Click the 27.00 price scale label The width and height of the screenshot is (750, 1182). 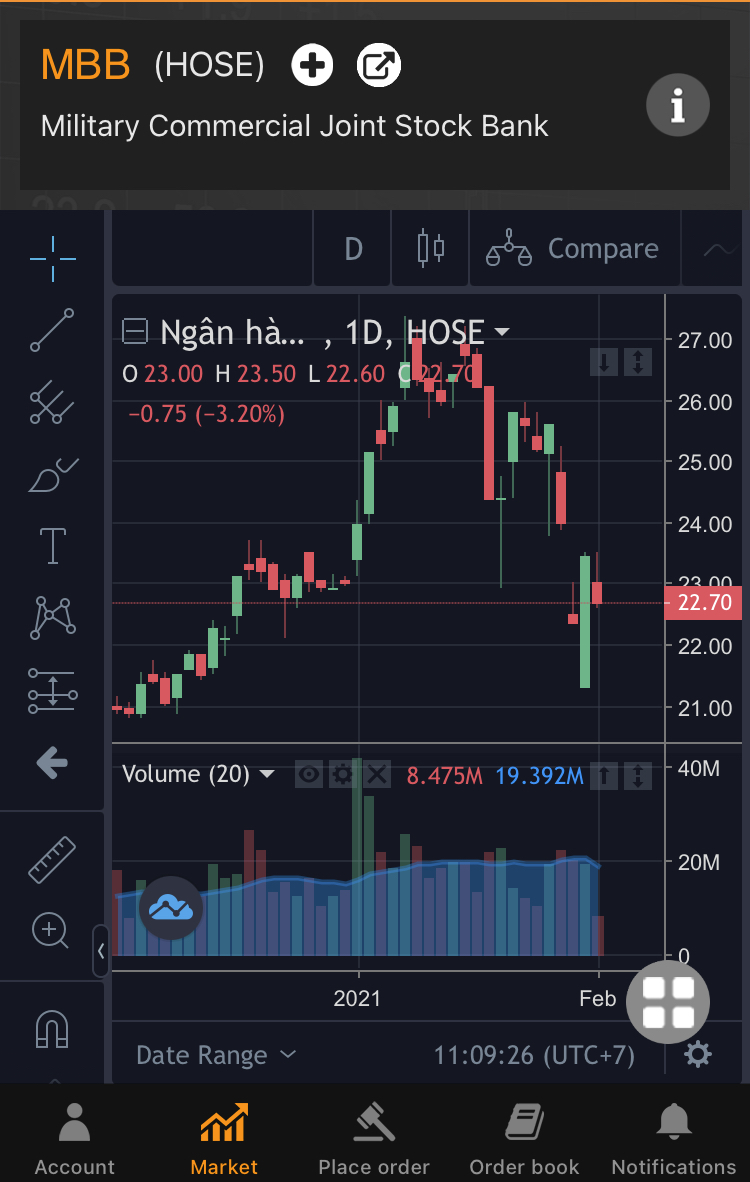(x=705, y=341)
